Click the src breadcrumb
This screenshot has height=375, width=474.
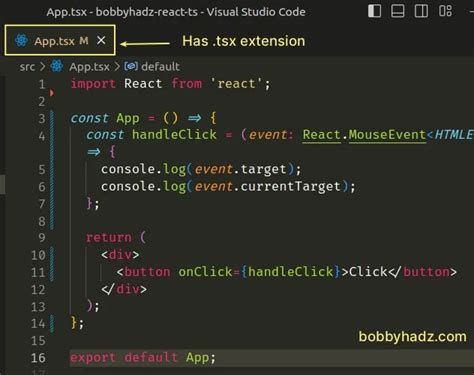[x=27, y=67]
